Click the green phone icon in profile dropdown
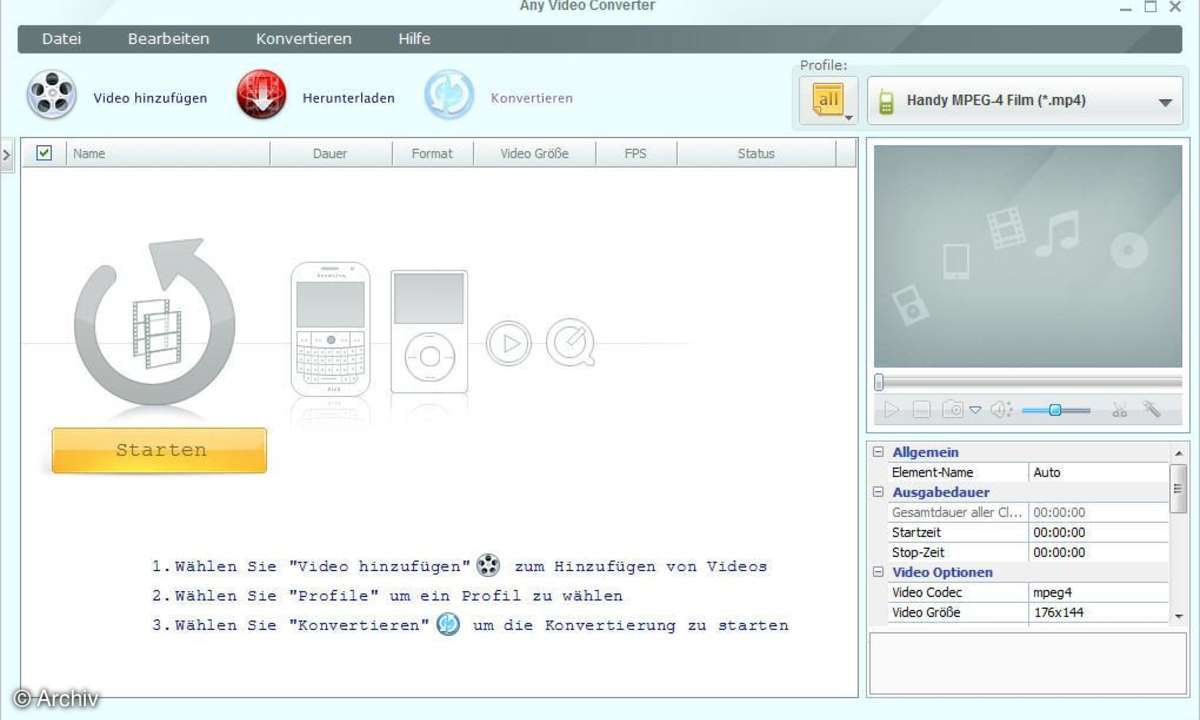This screenshot has height=720, width=1200. (885, 101)
